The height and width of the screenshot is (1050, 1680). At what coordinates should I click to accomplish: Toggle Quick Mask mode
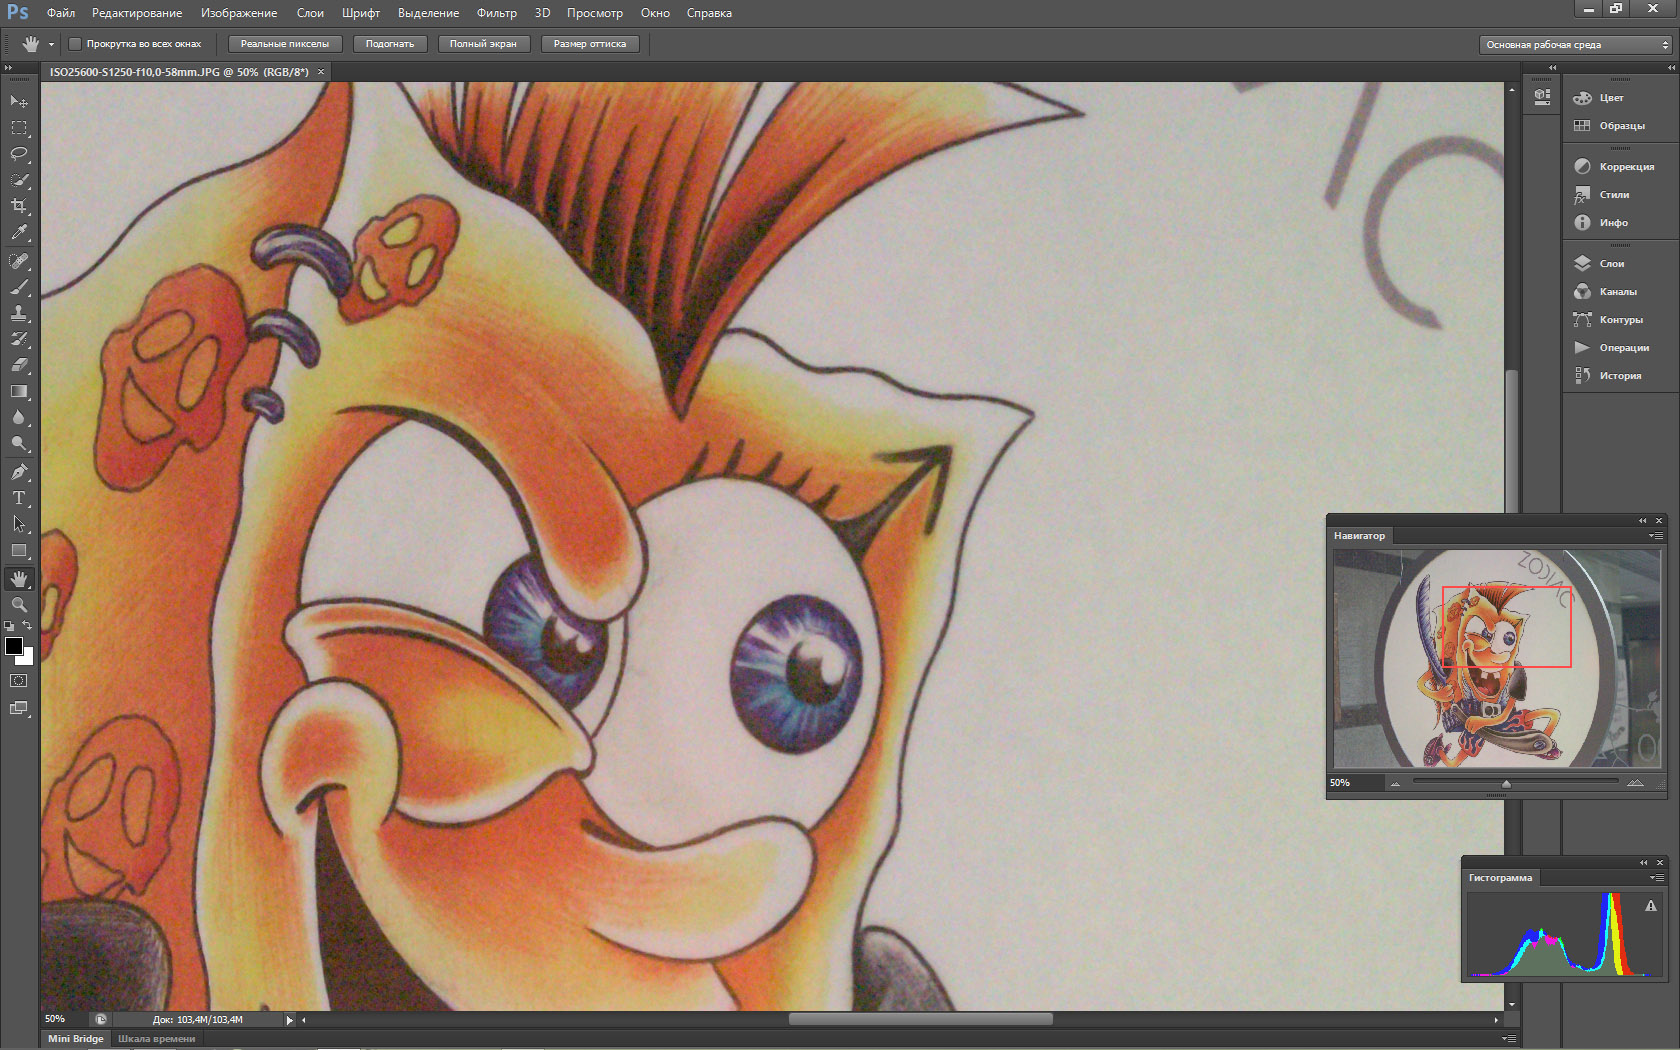19,681
